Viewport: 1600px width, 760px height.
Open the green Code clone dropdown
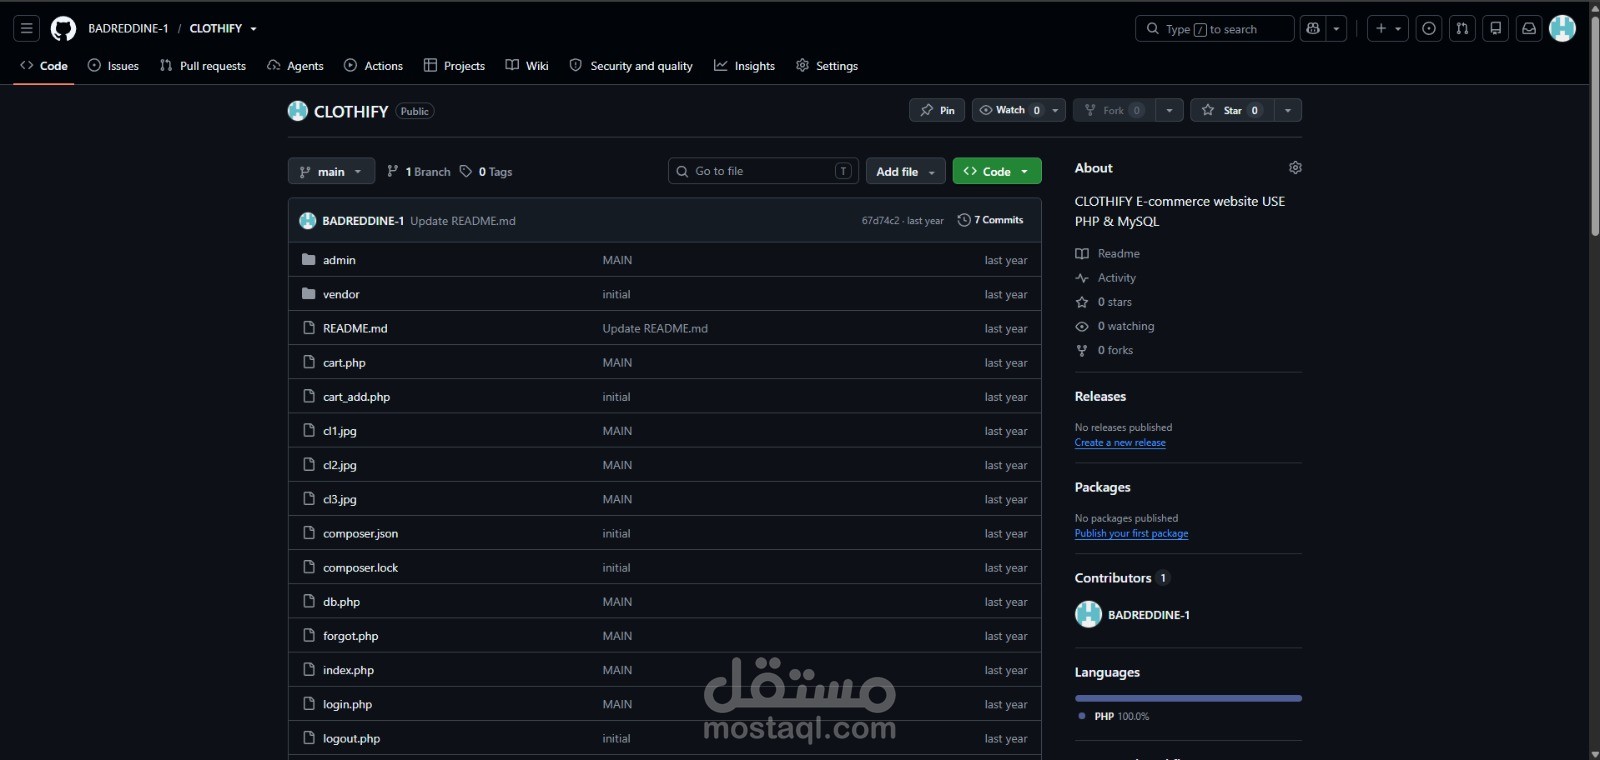pos(997,172)
